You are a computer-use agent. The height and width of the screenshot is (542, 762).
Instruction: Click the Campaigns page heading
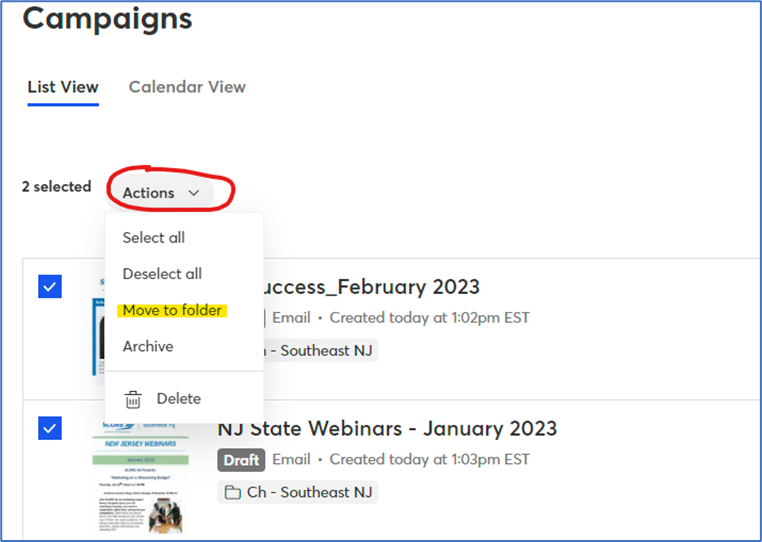(108, 18)
